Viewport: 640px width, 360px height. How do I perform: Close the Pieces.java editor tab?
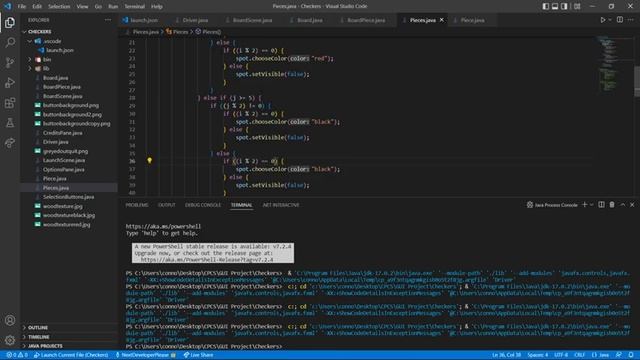[x=442, y=20]
